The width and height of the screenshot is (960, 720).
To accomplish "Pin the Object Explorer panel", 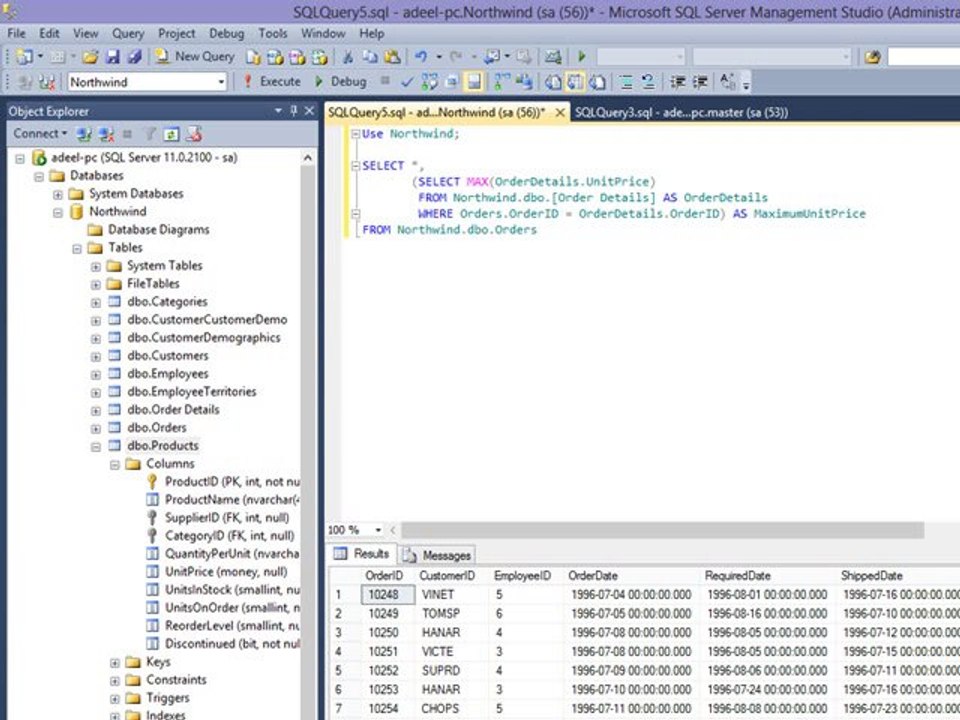I will 294,111.
